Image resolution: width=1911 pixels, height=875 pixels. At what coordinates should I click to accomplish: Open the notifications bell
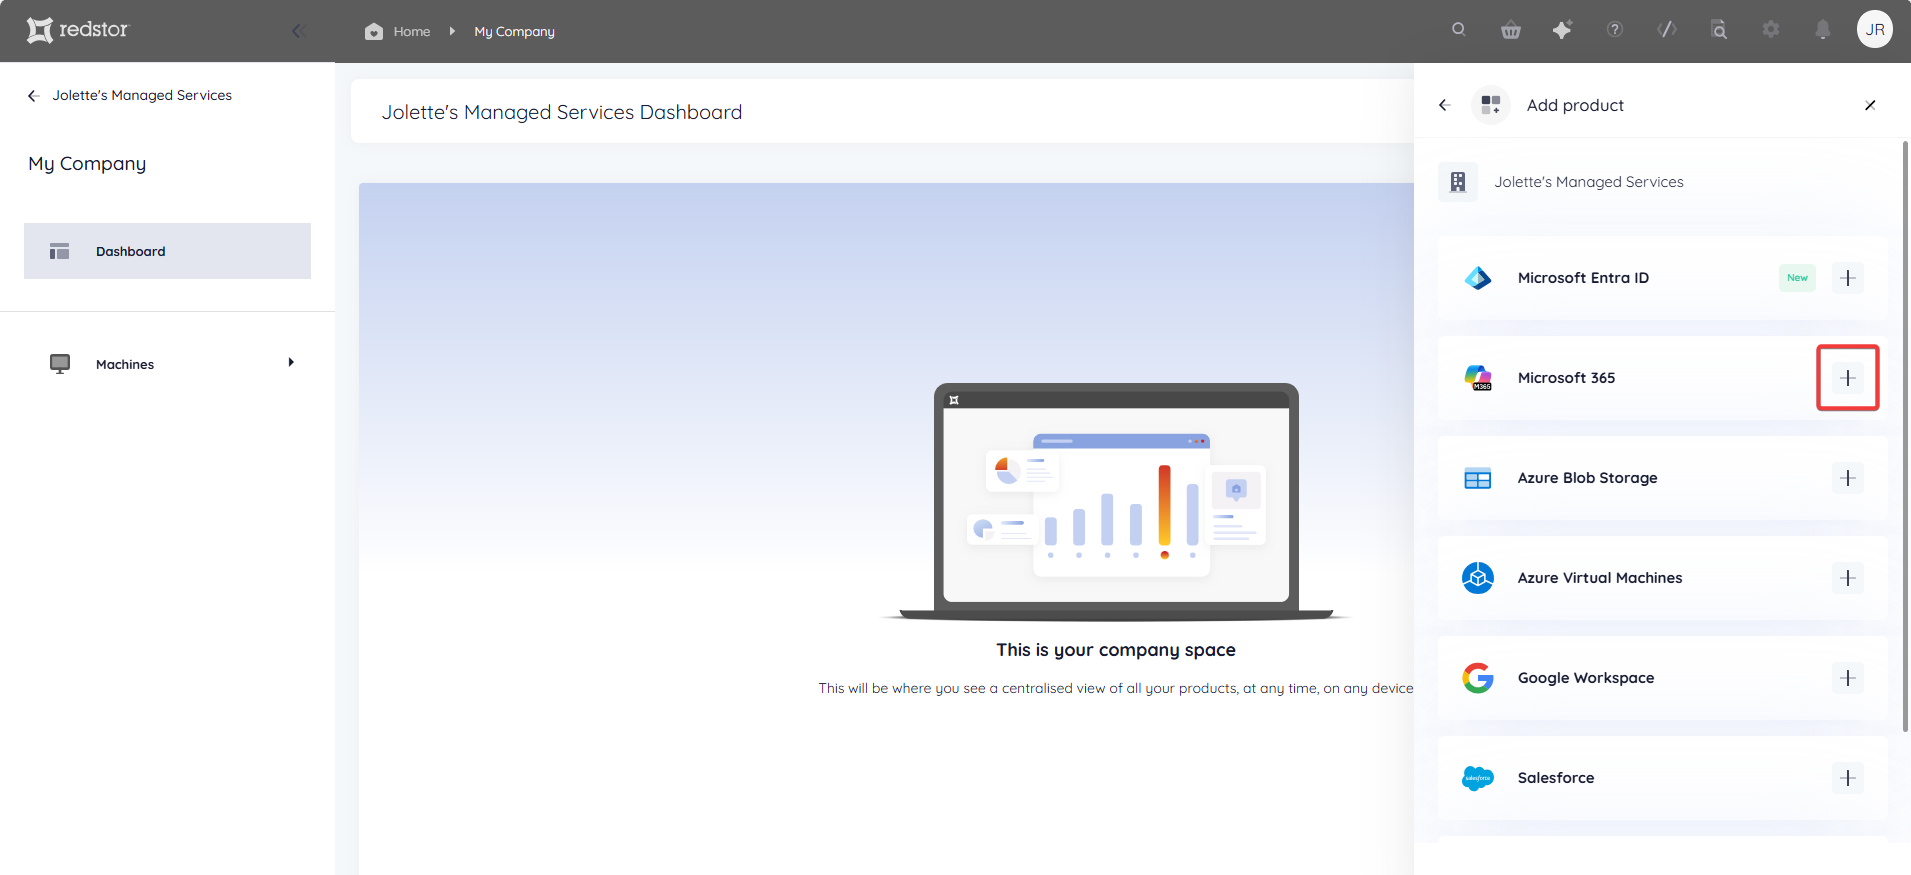(x=1823, y=30)
